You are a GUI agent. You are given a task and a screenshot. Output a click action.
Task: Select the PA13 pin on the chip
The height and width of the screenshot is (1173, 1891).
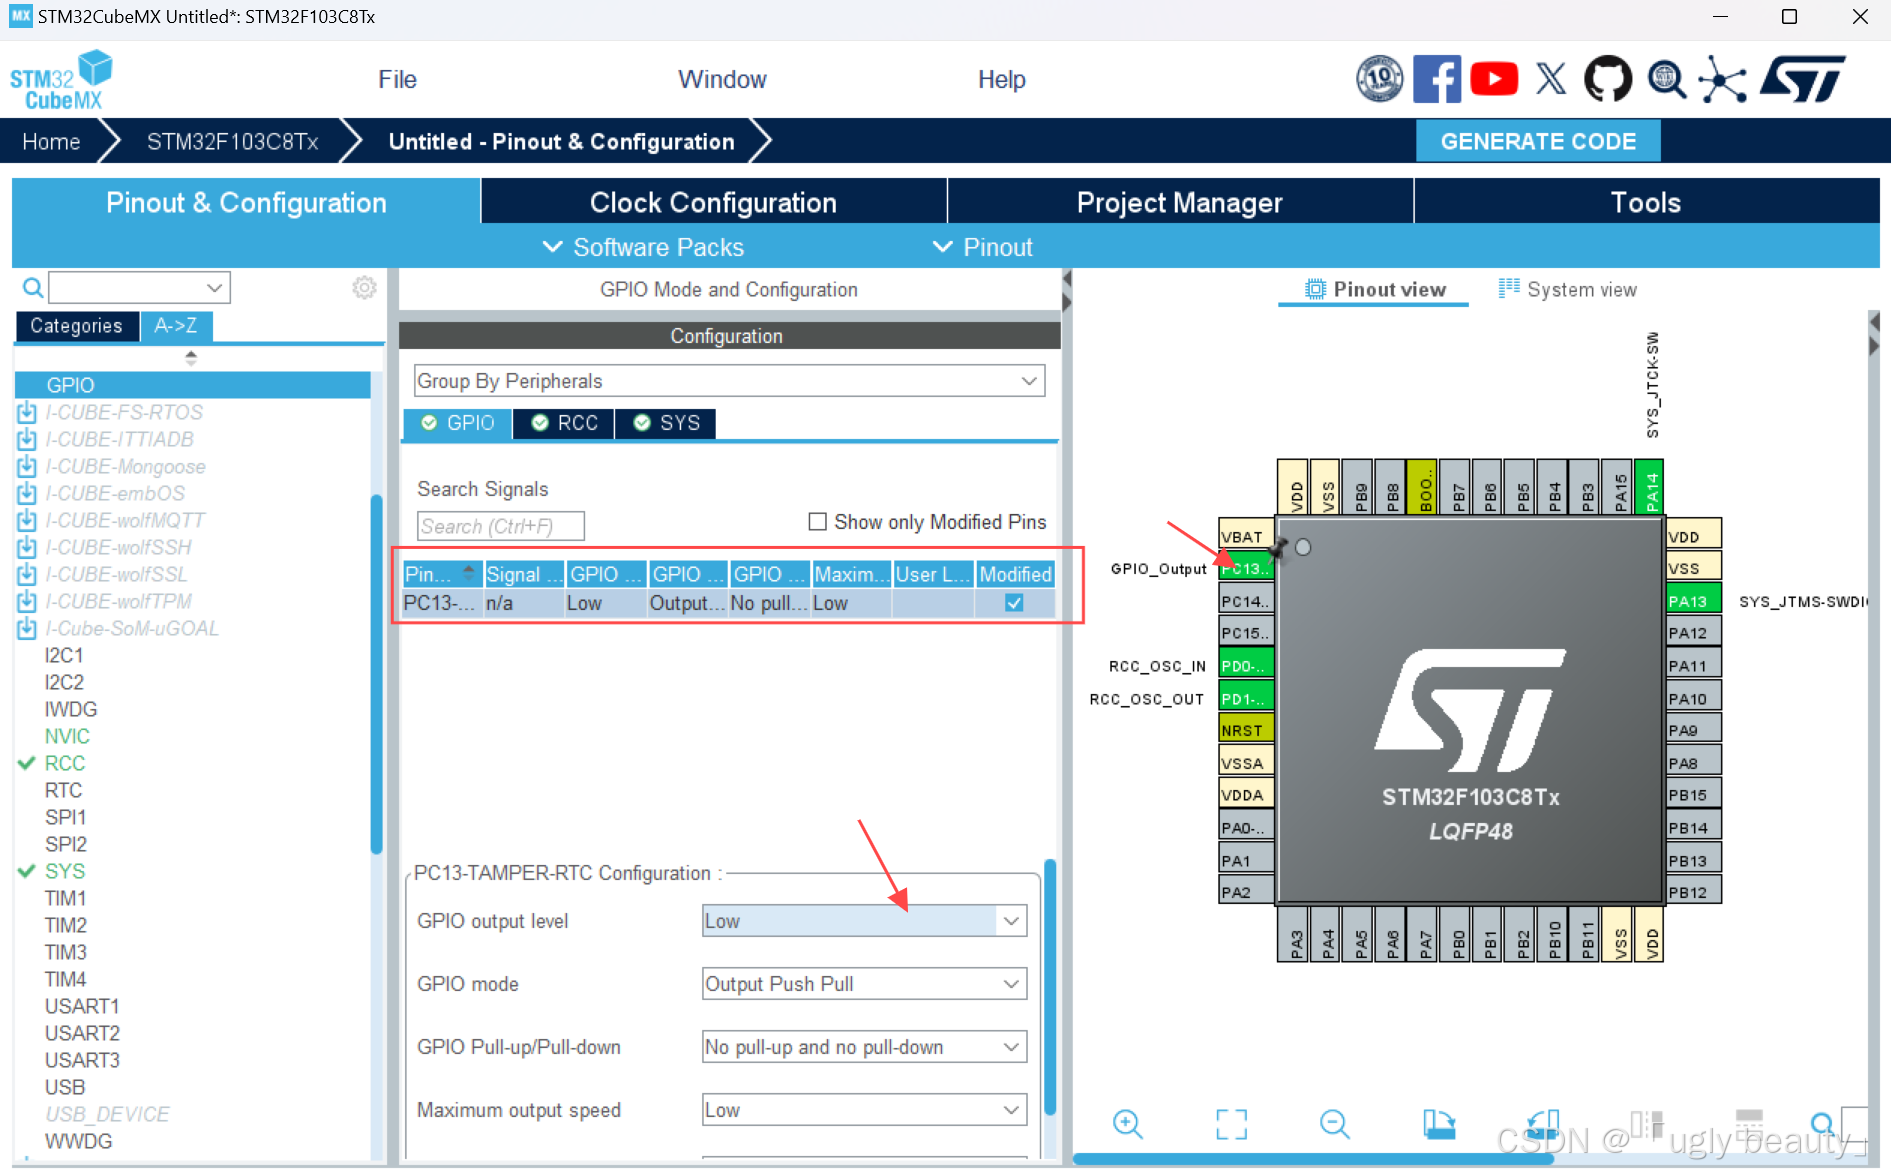point(1693,601)
